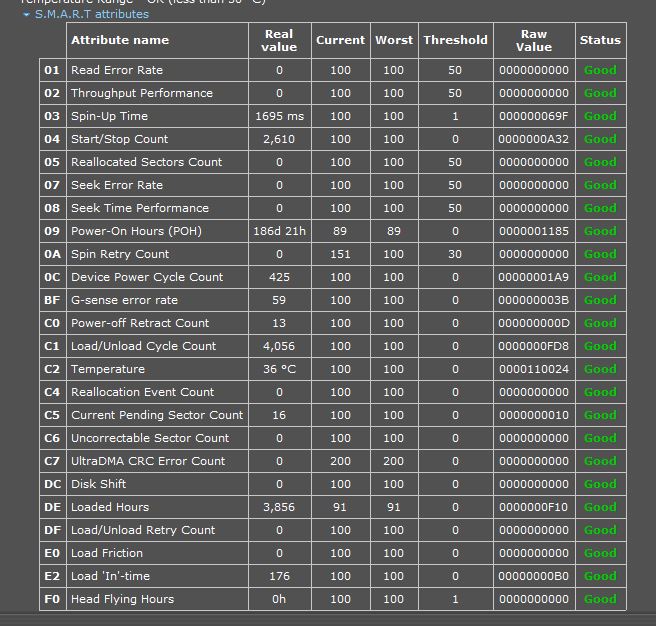The image size is (656, 626).
Task: Select the Worst column header
Action: [394, 40]
